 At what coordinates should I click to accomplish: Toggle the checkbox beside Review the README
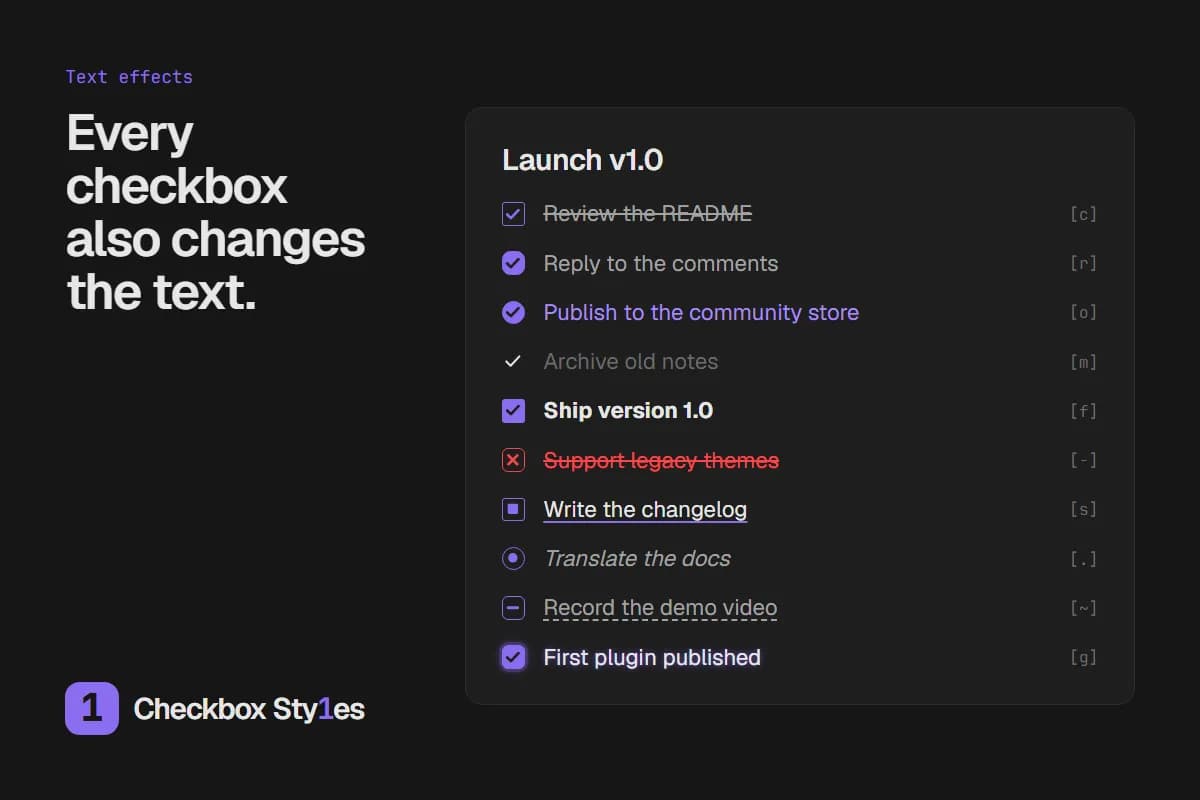(513, 214)
